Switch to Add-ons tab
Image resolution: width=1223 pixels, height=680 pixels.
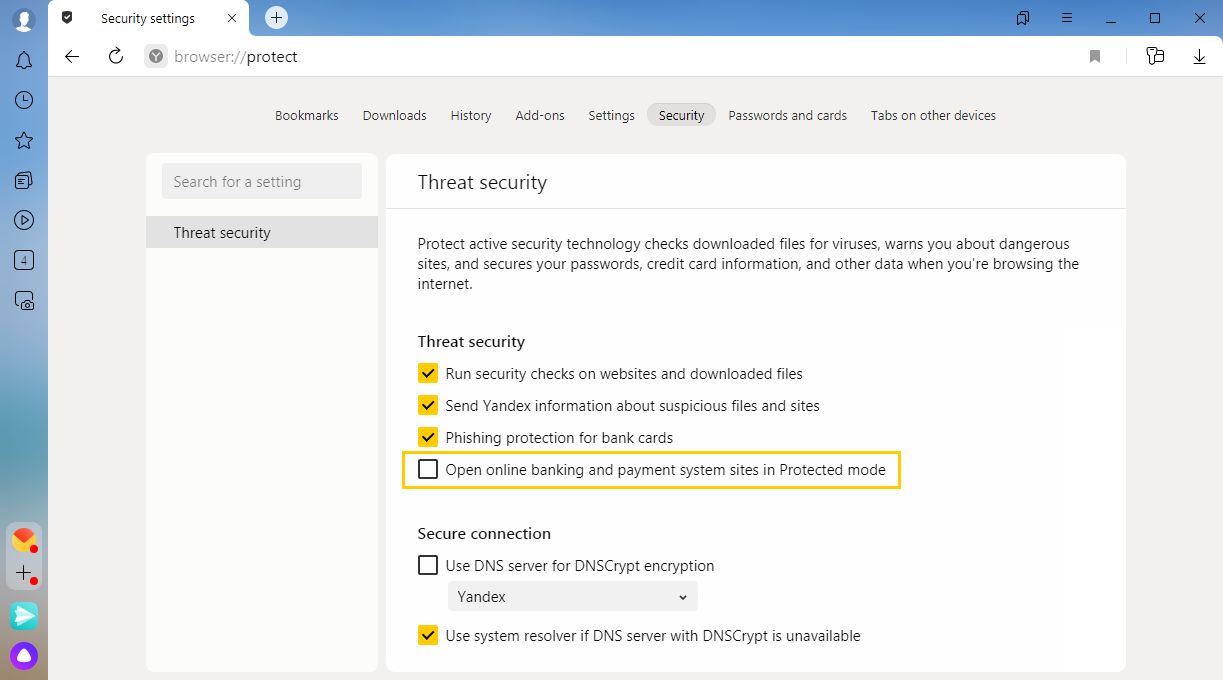tap(540, 116)
